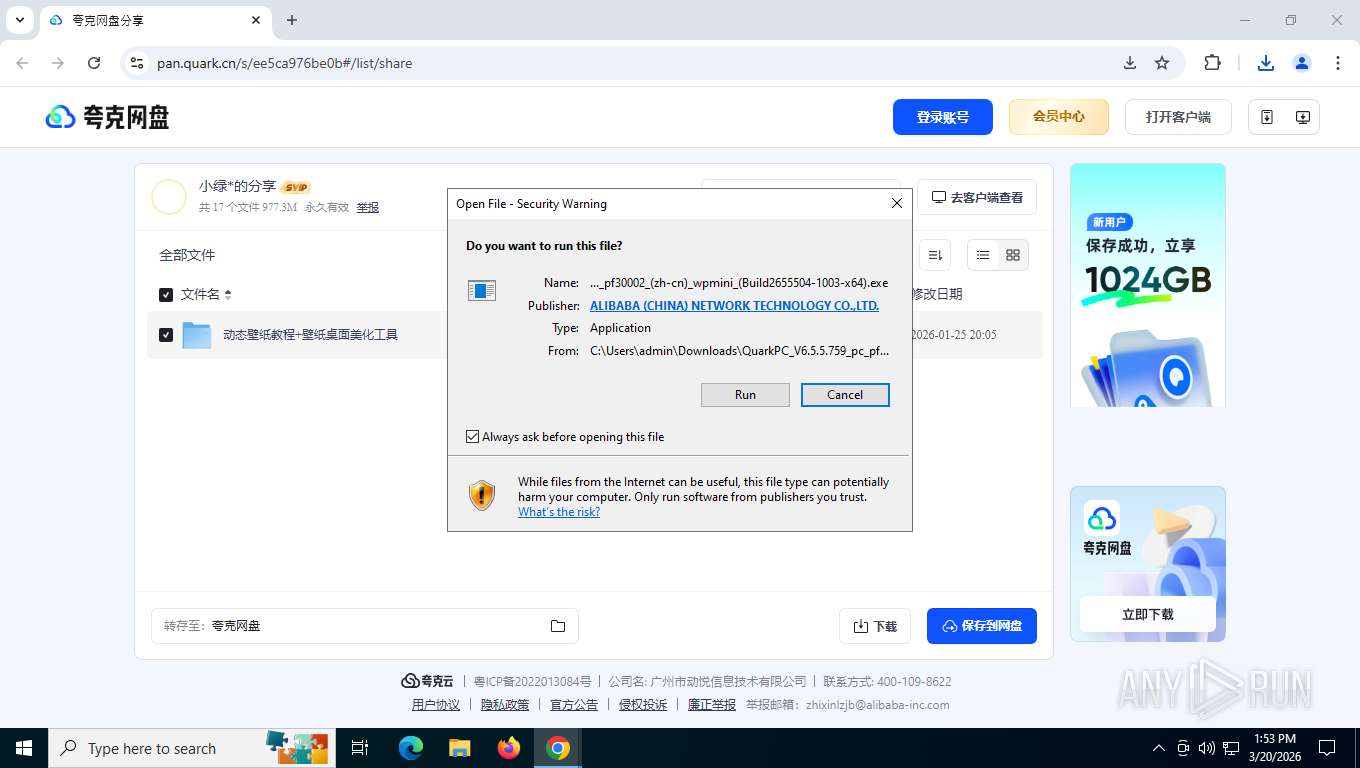This screenshot has height=768, width=1360.
Task: Click the Run button in security dialog
Action: click(x=745, y=395)
